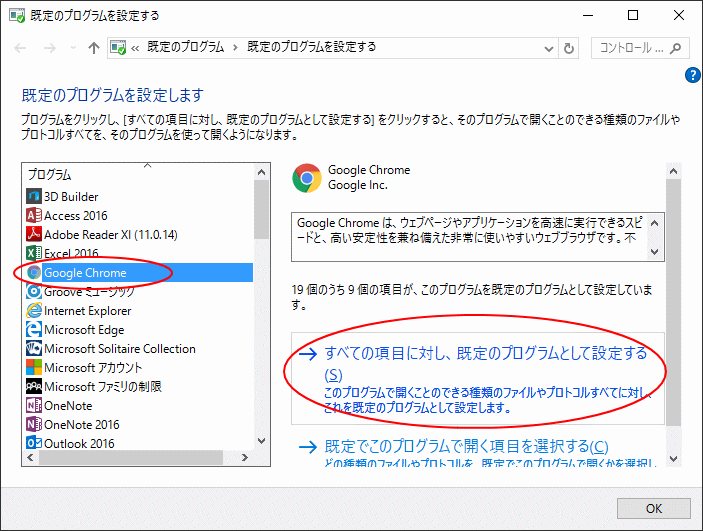This screenshot has width=703, height=531.
Task: Click program list scroll right arrow
Action: click(x=245, y=457)
